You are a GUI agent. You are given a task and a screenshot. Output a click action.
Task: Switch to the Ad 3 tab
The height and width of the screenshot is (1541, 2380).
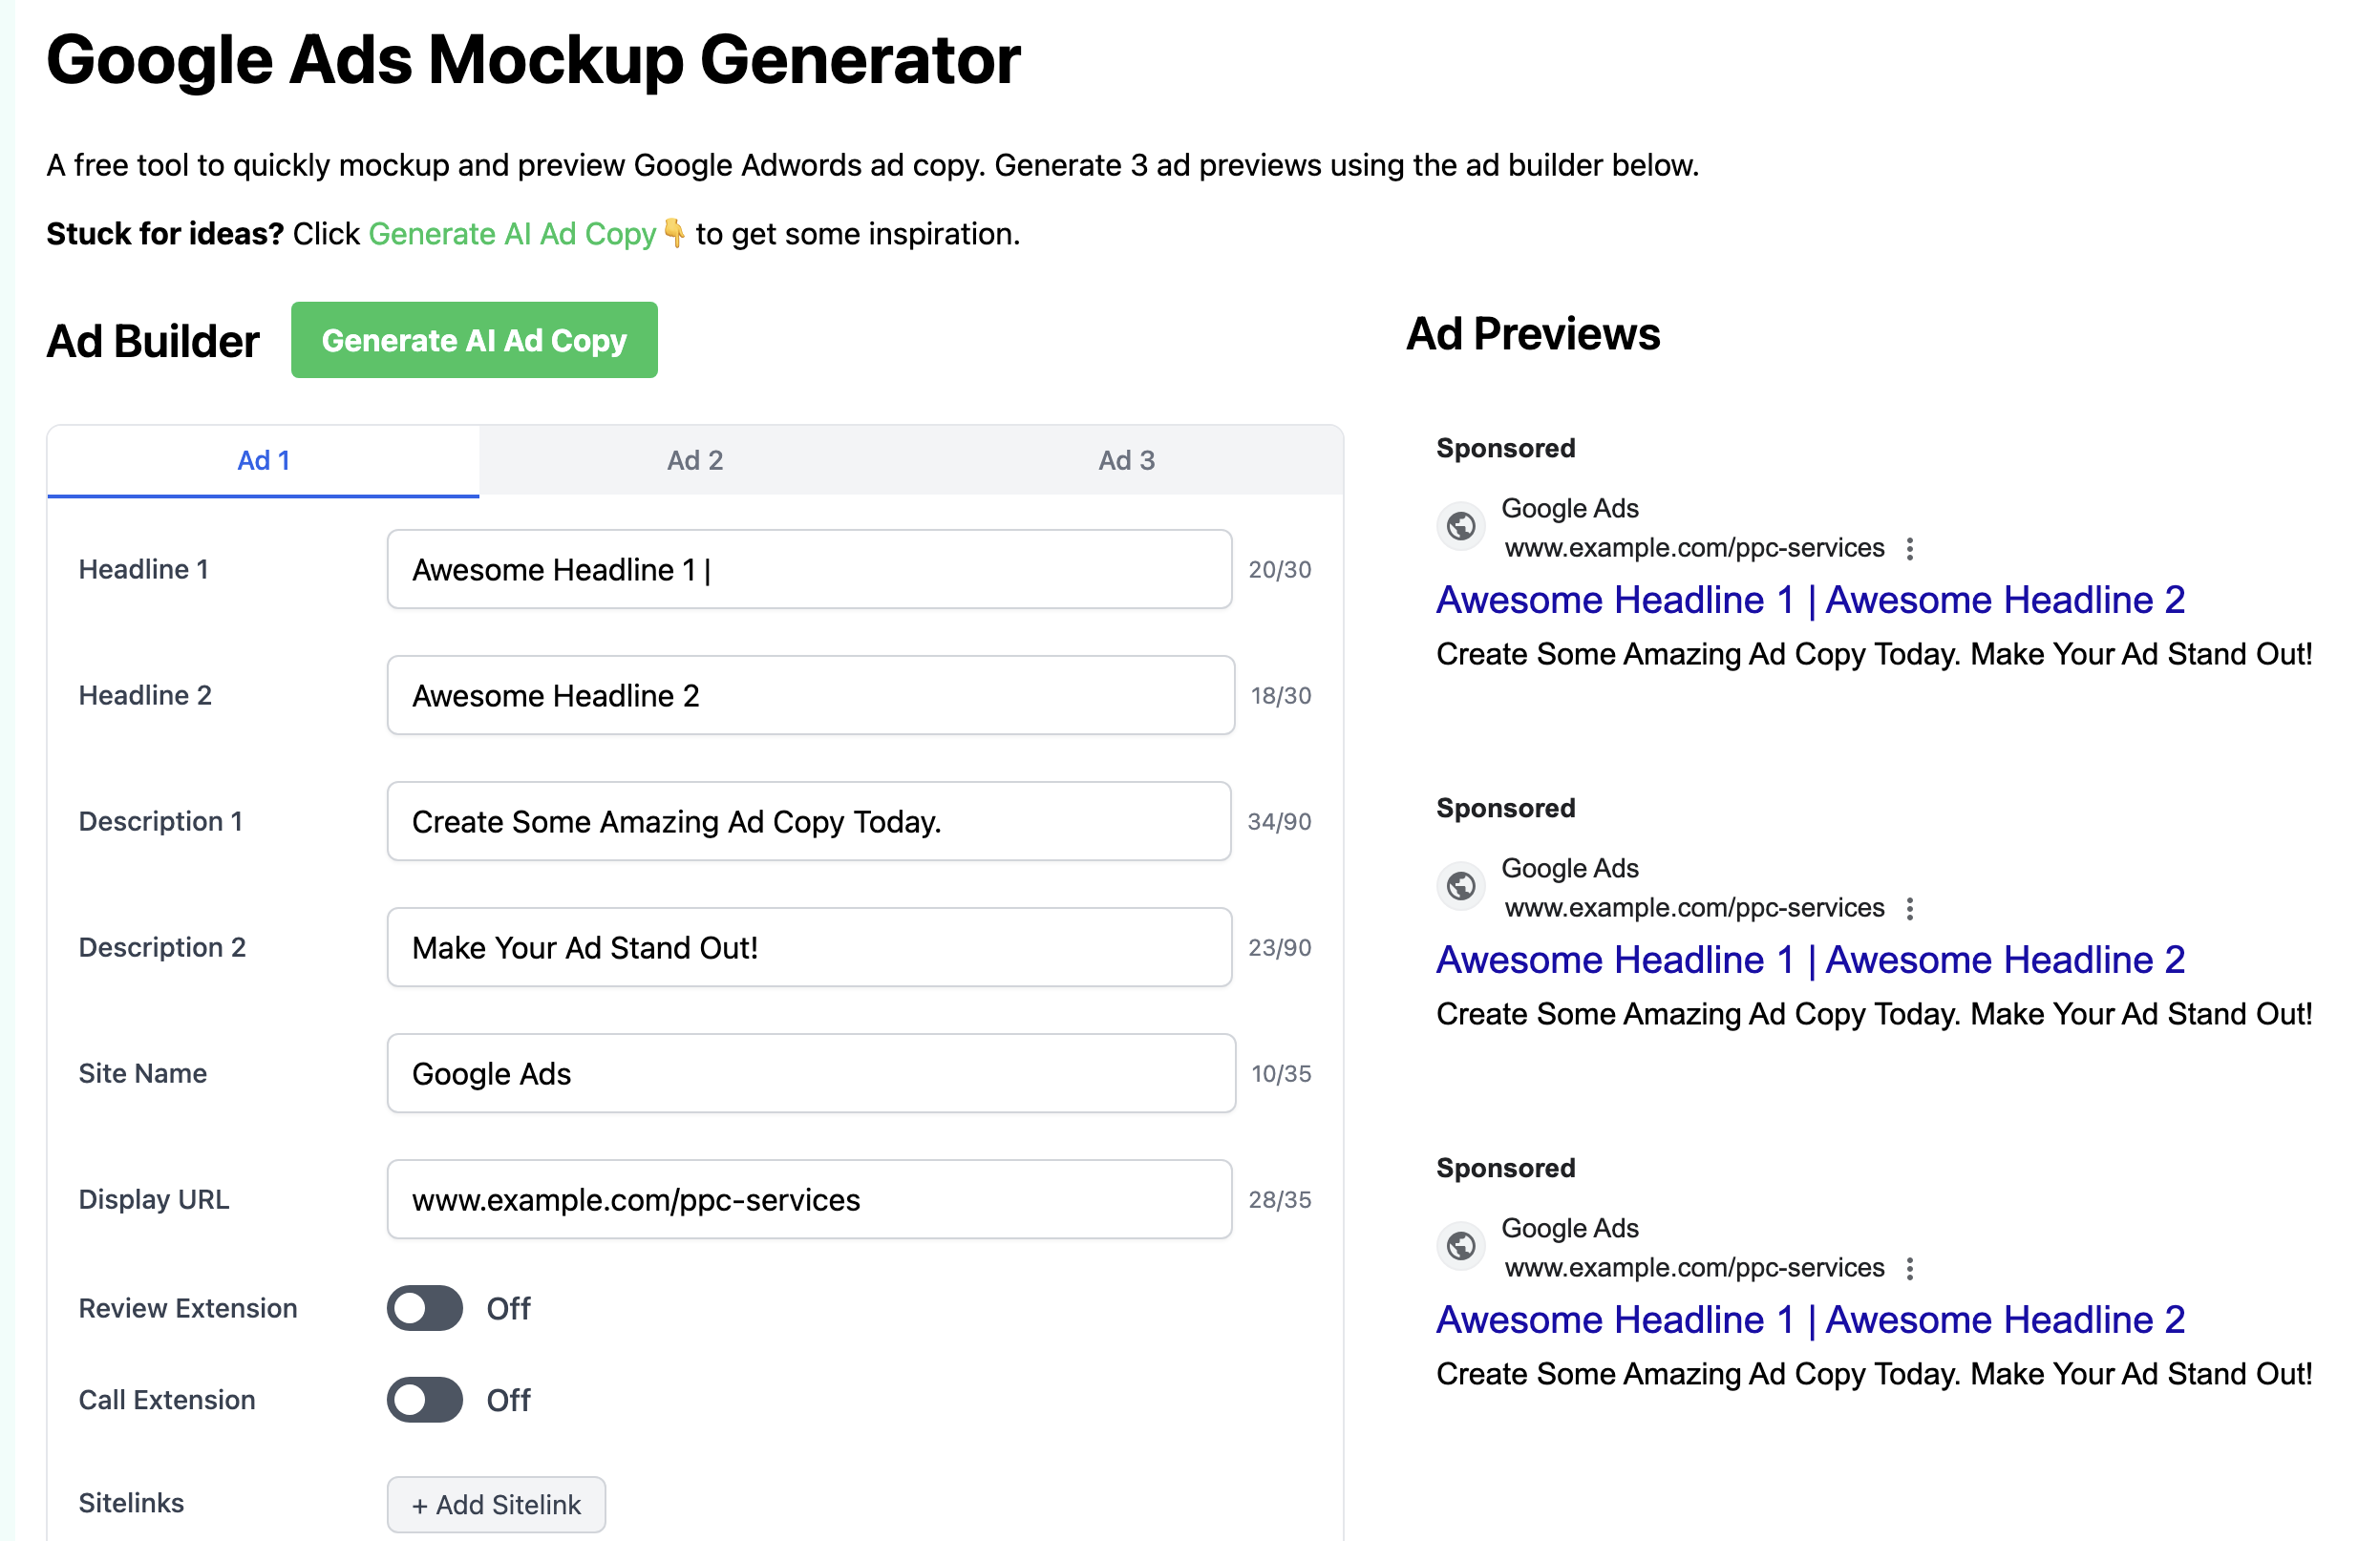1127,460
